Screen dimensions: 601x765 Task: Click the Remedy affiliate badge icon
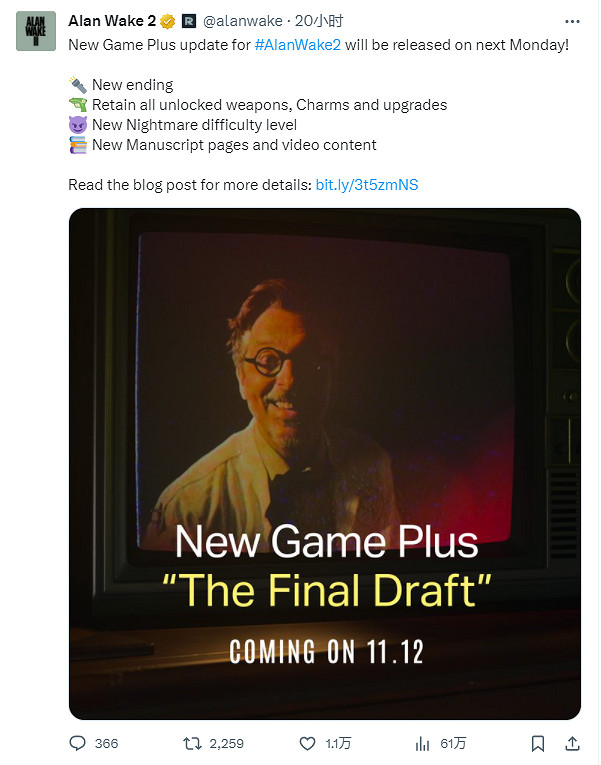pos(189,21)
